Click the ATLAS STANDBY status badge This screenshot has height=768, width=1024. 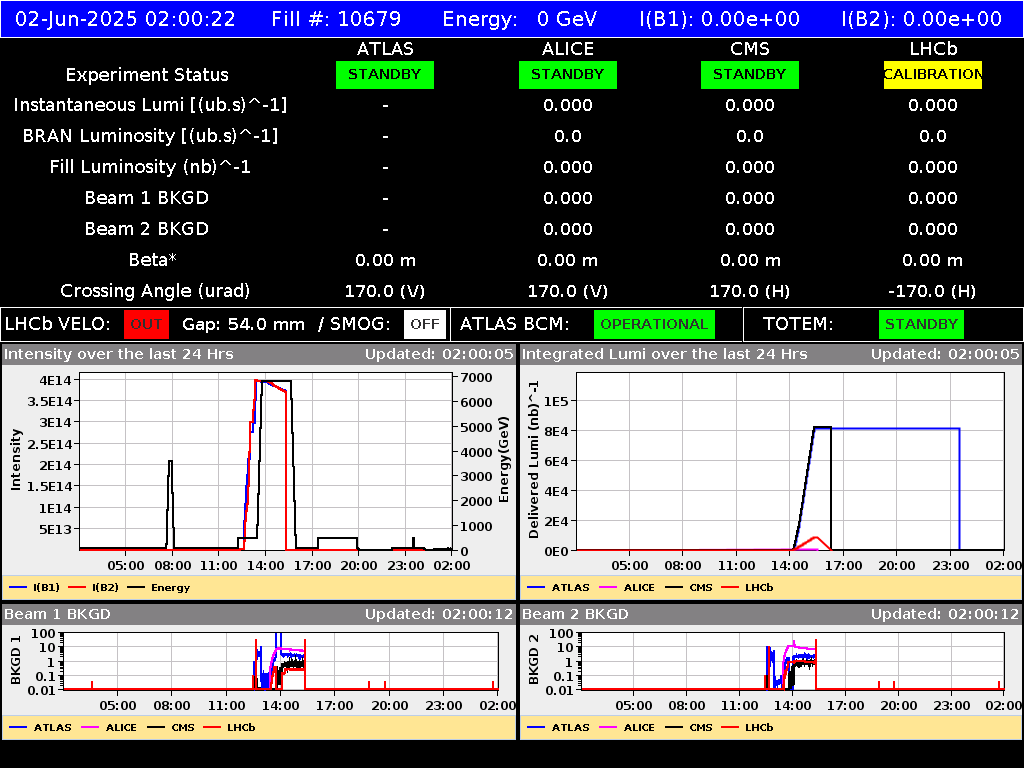[385, 74]
